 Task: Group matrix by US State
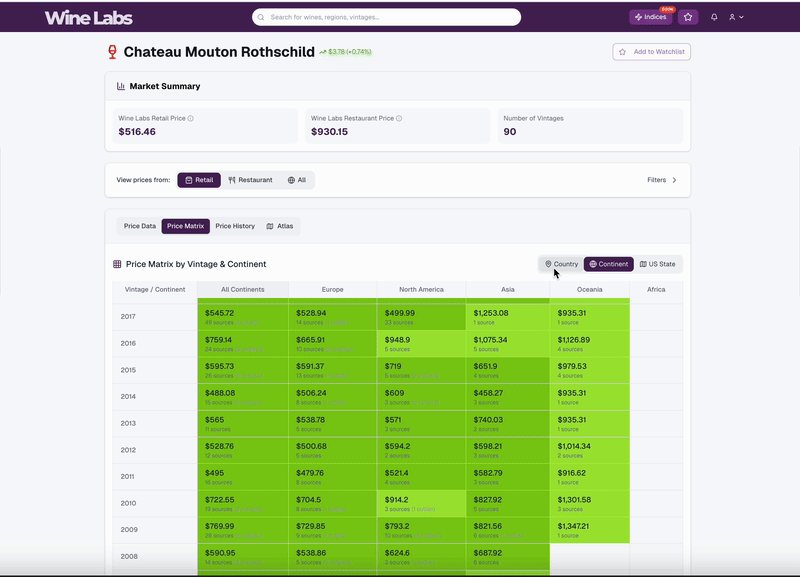(x=657, y=264)
